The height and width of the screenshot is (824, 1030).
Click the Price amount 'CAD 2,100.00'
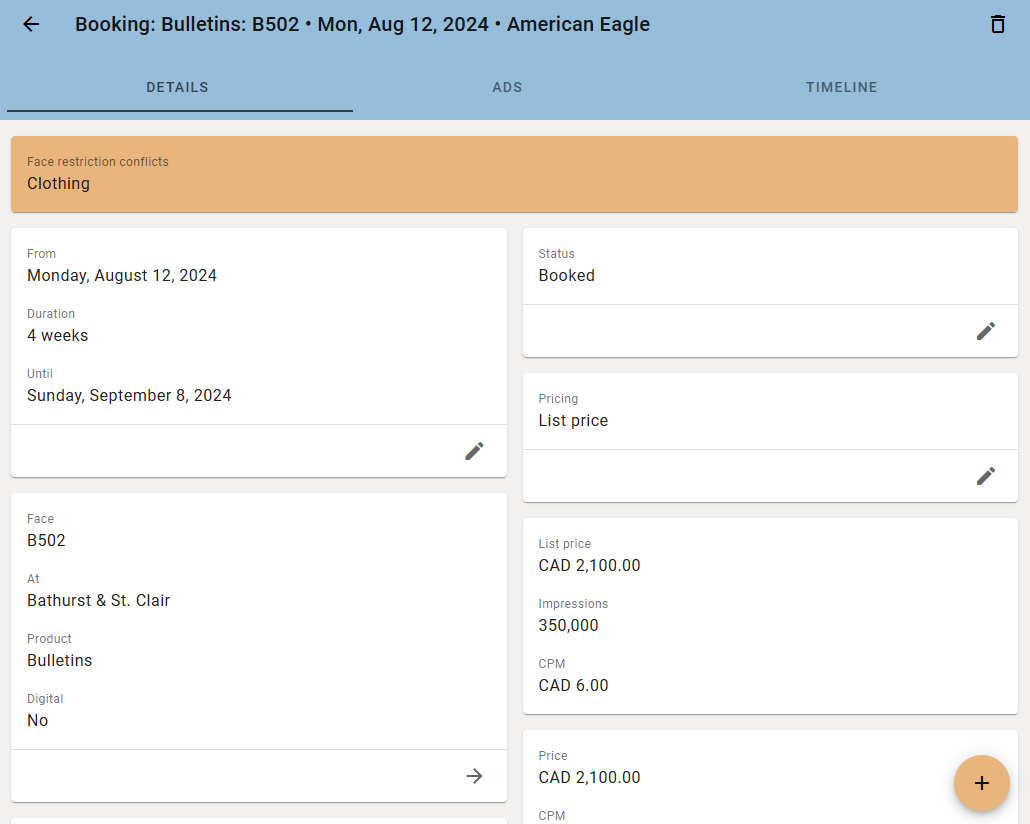(x=589, y=777)
